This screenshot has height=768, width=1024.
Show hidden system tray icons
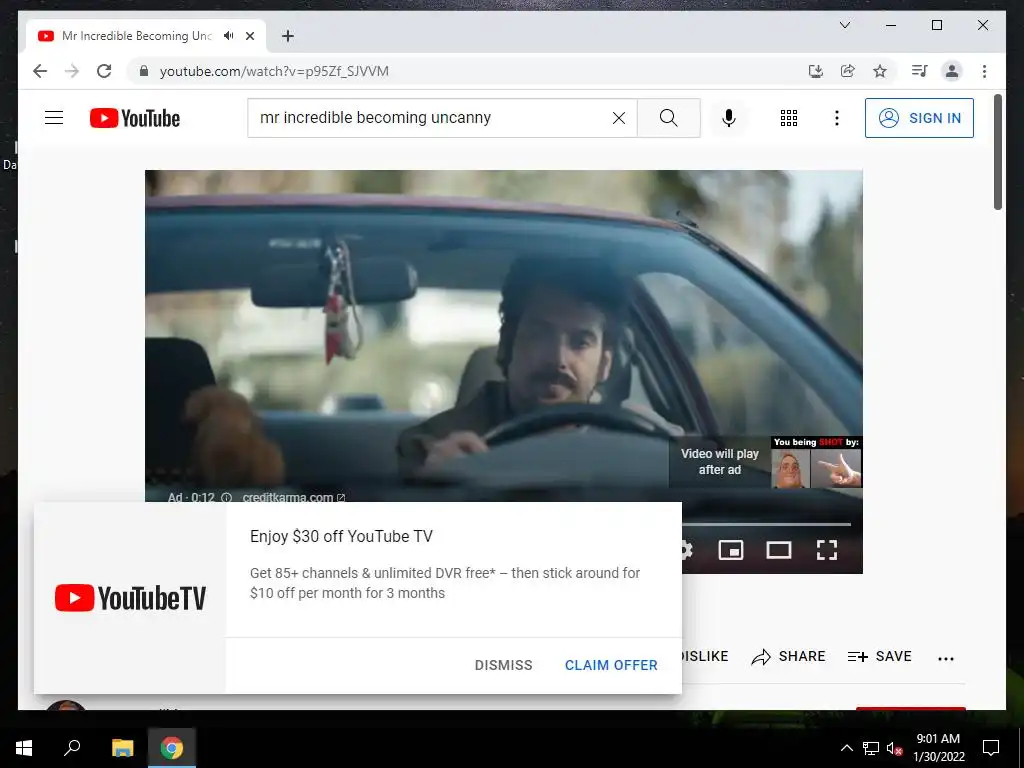846,748
